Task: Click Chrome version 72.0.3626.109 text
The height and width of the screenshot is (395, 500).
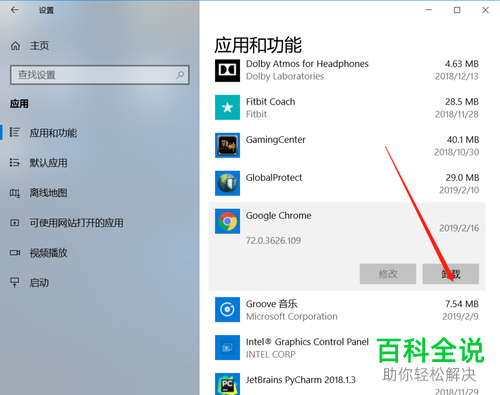Action: [273, 240]
